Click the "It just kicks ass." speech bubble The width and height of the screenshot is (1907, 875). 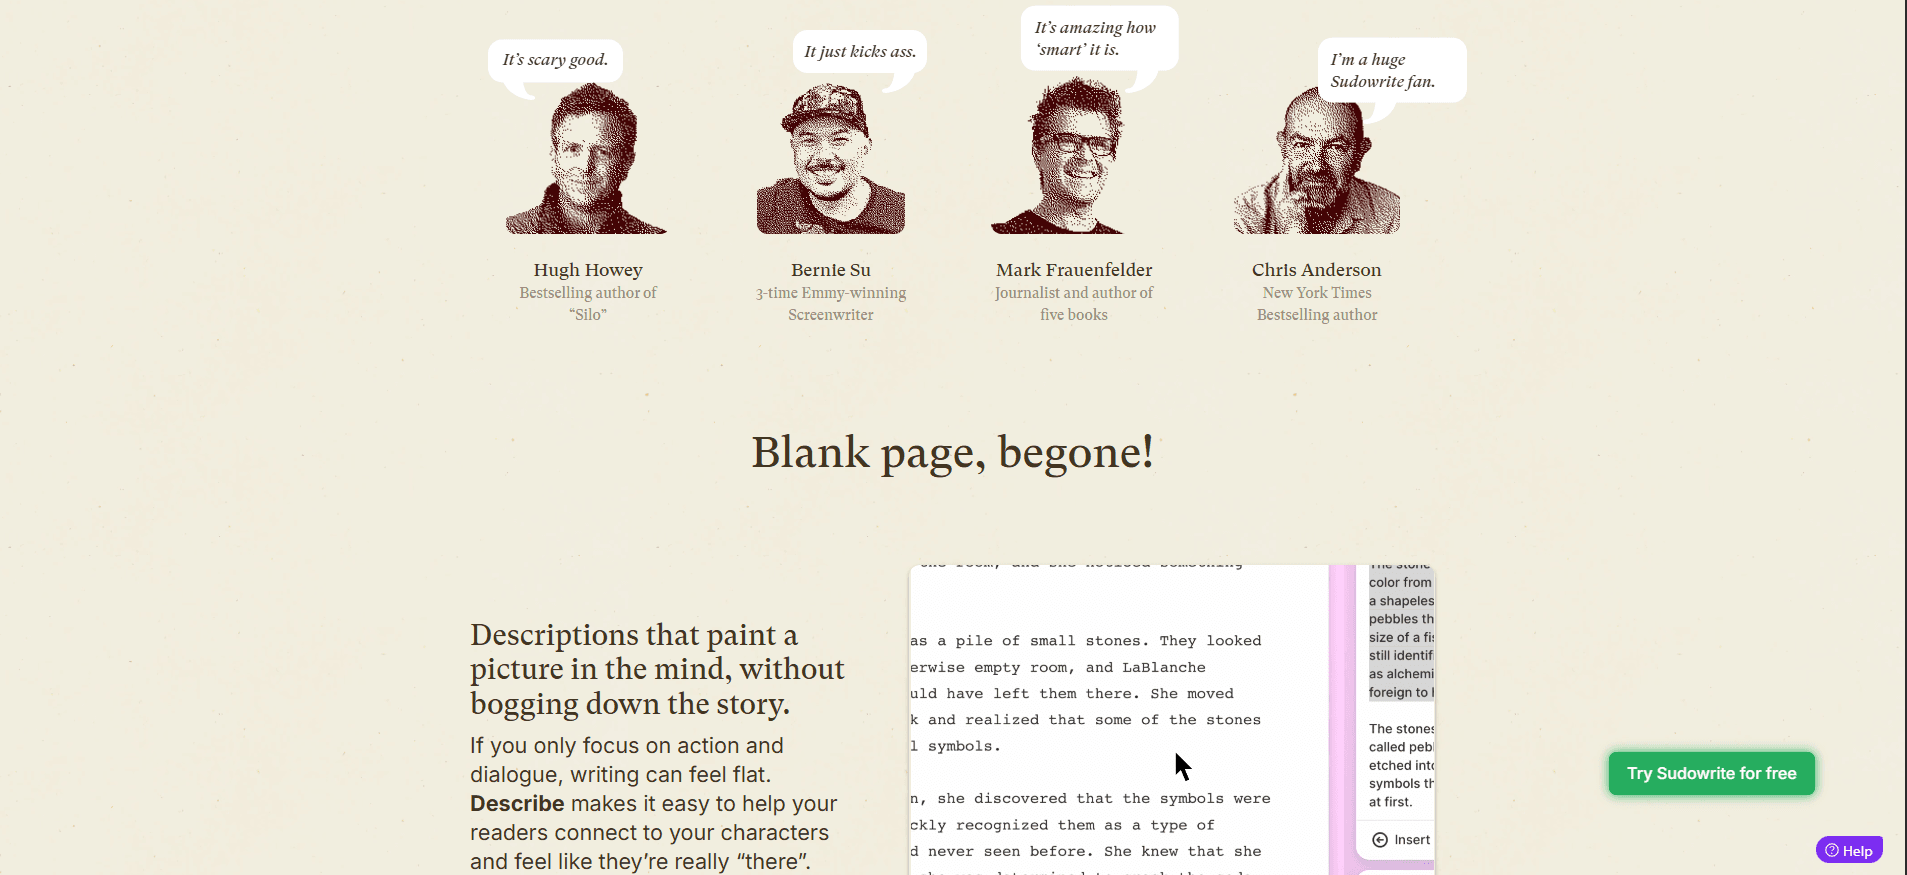(x=860, y=52)
